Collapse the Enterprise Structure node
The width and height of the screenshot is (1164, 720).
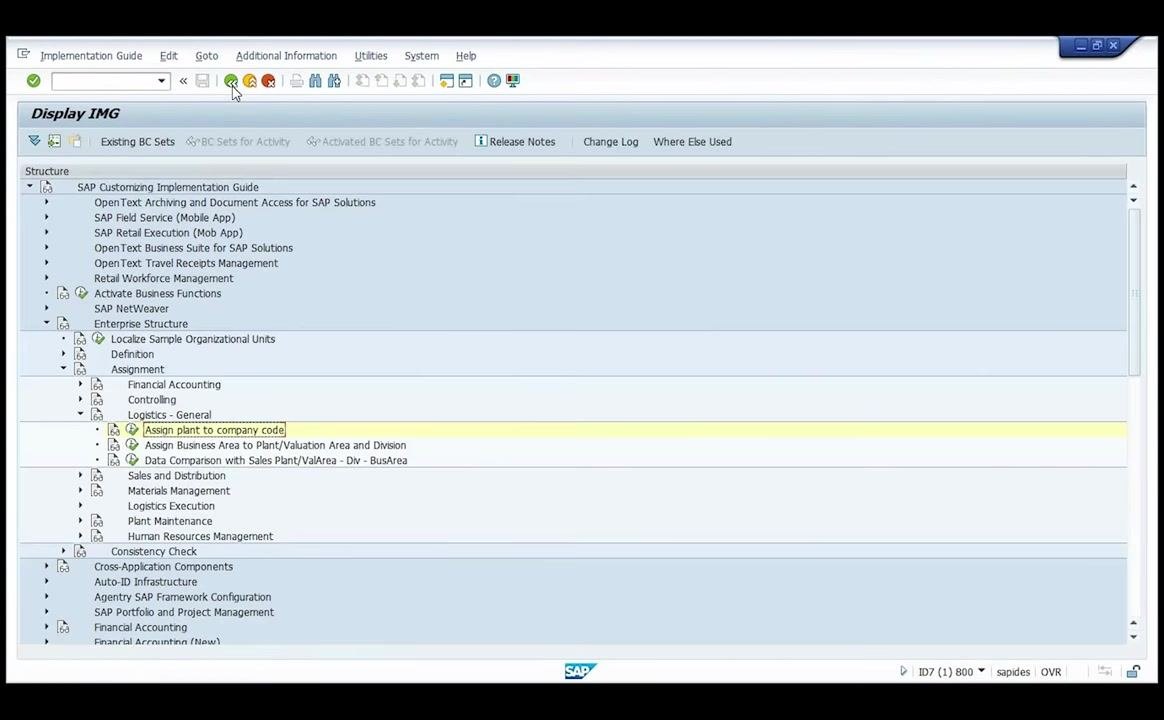tap(46, 323)
